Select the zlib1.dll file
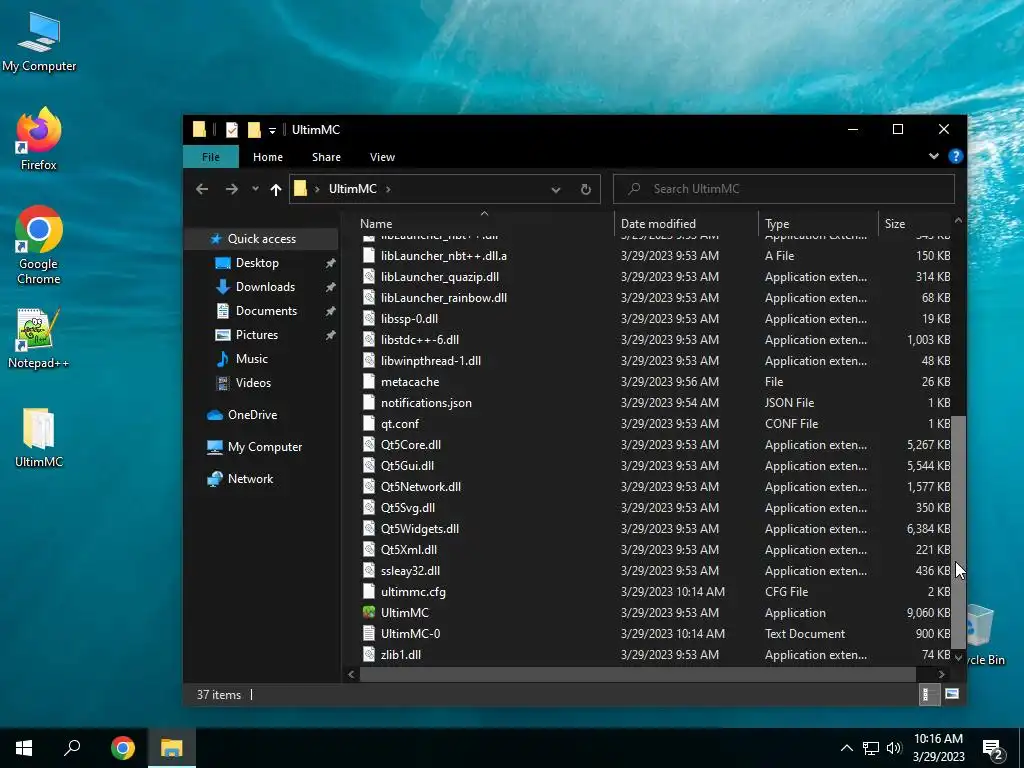The width and height of the screenshot is (1024, 768). coord(400,654)
